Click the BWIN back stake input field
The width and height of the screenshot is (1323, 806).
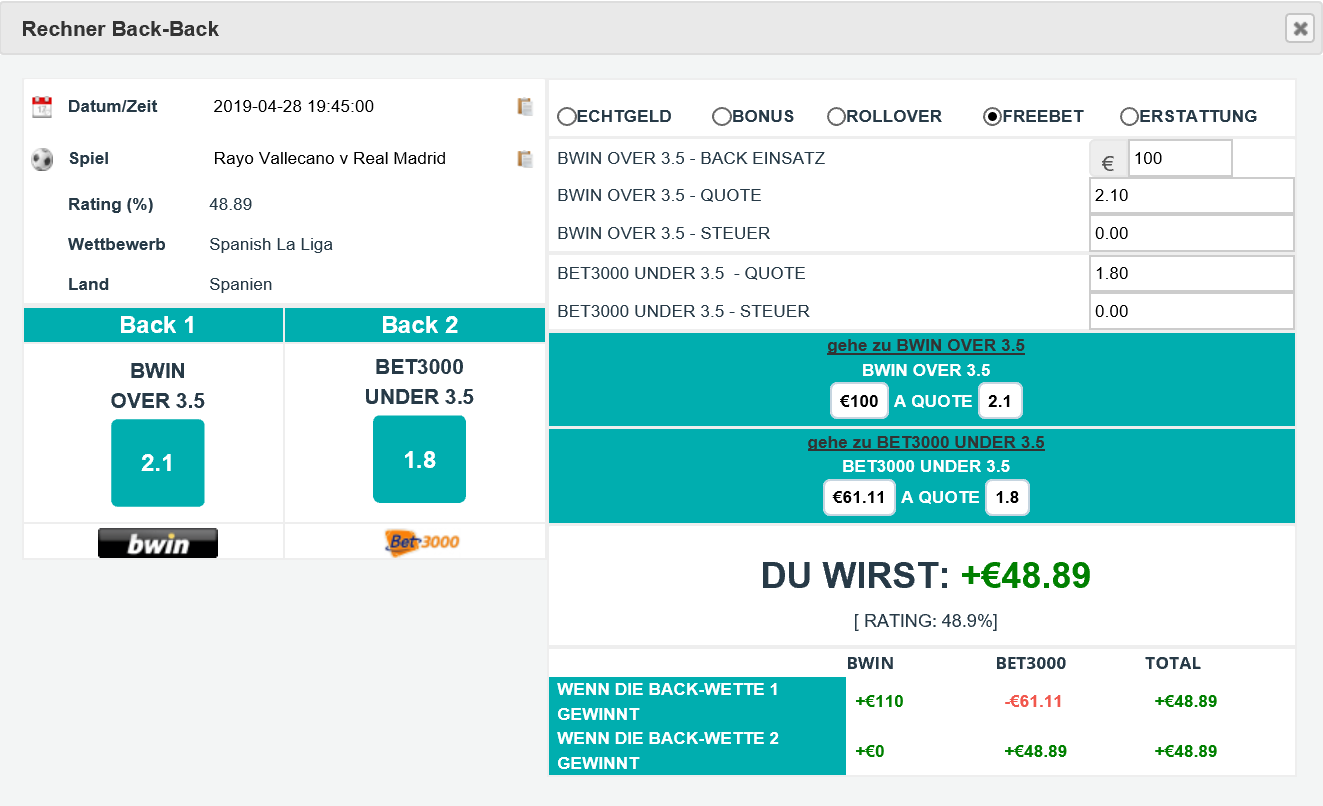click(x=1180, y=158)
